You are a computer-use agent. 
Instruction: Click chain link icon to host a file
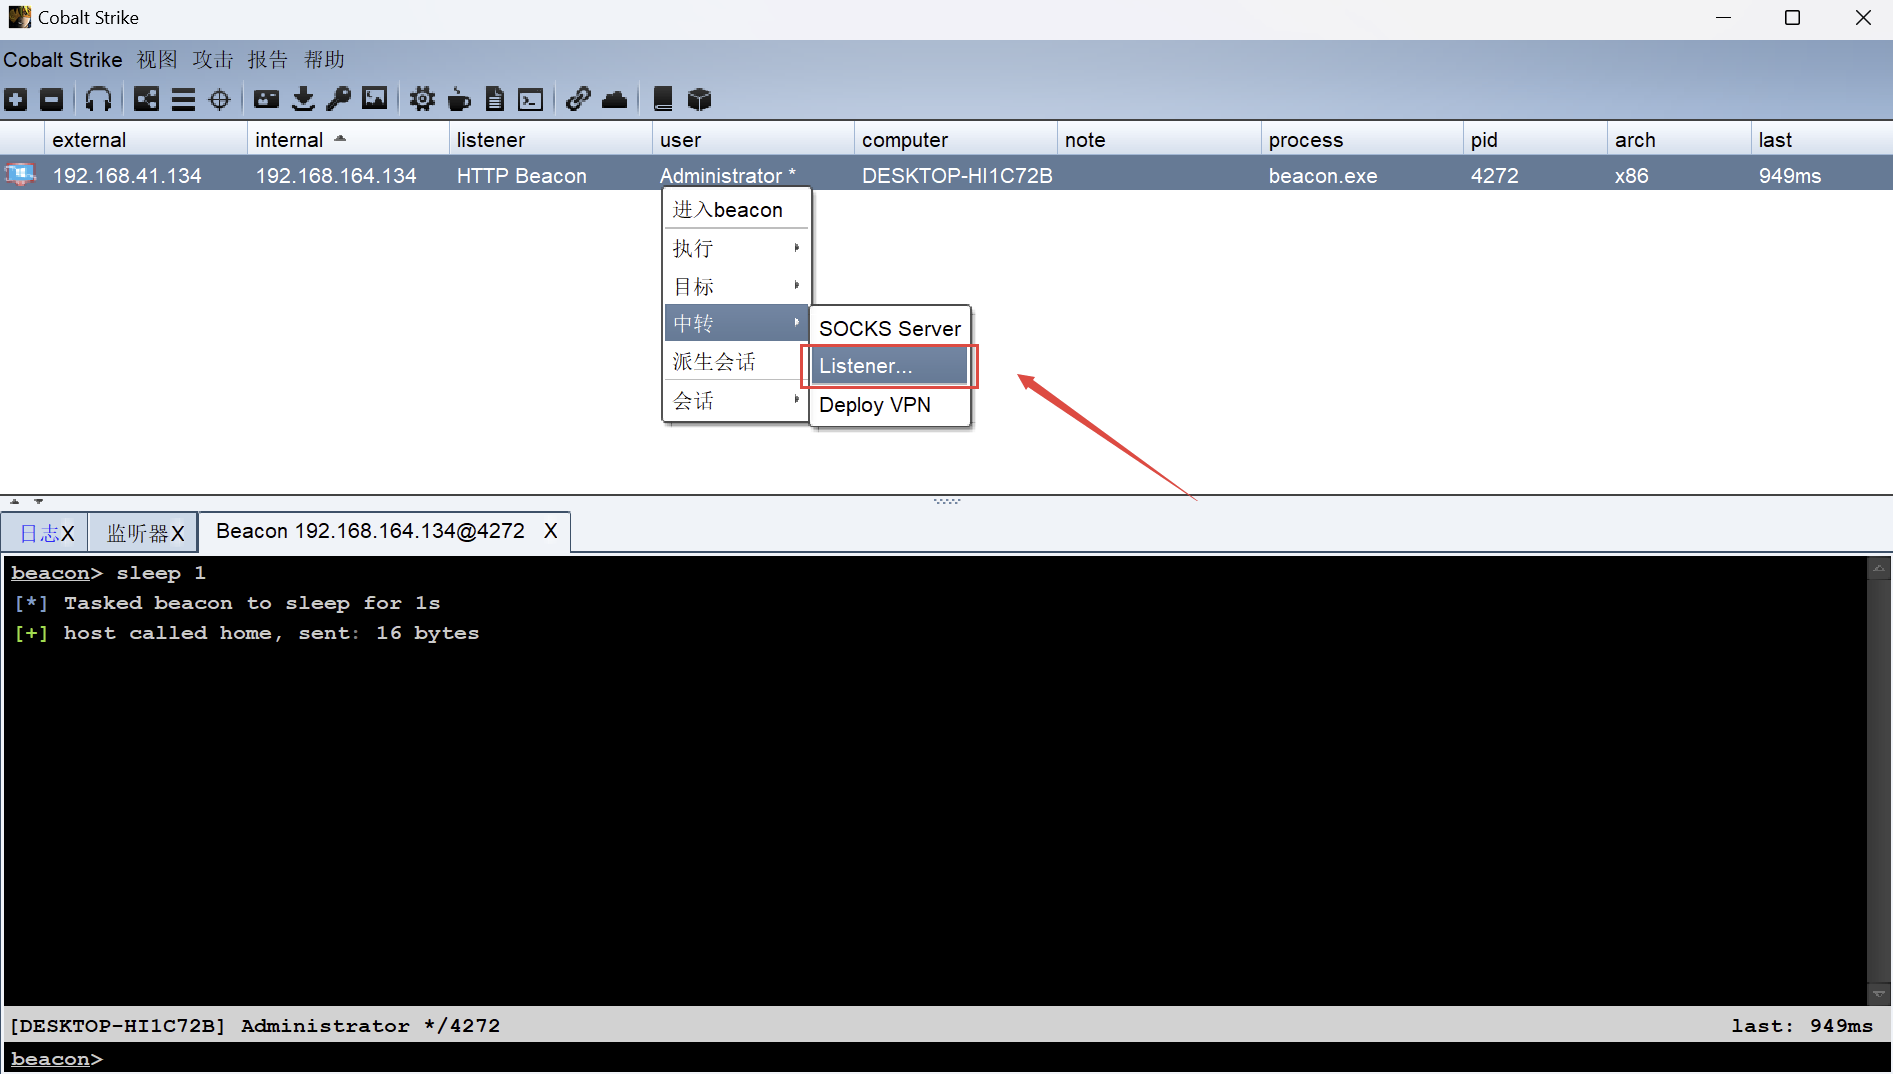tap(578, 99)
